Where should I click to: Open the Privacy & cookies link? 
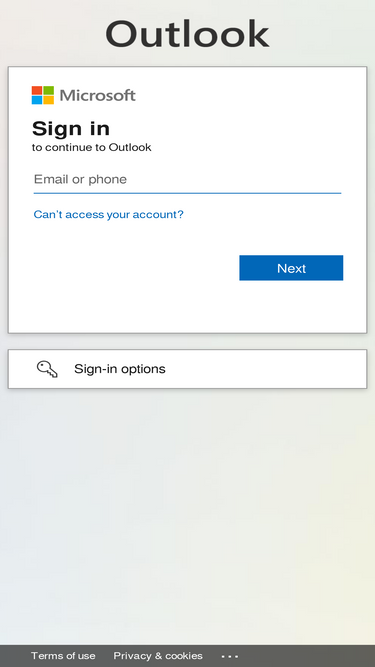coord(158,656)
